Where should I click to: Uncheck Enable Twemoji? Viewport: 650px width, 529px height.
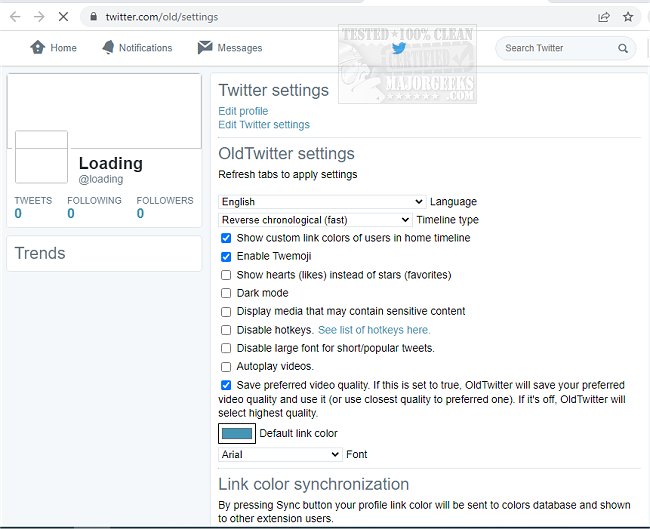(x=226, y=256)
